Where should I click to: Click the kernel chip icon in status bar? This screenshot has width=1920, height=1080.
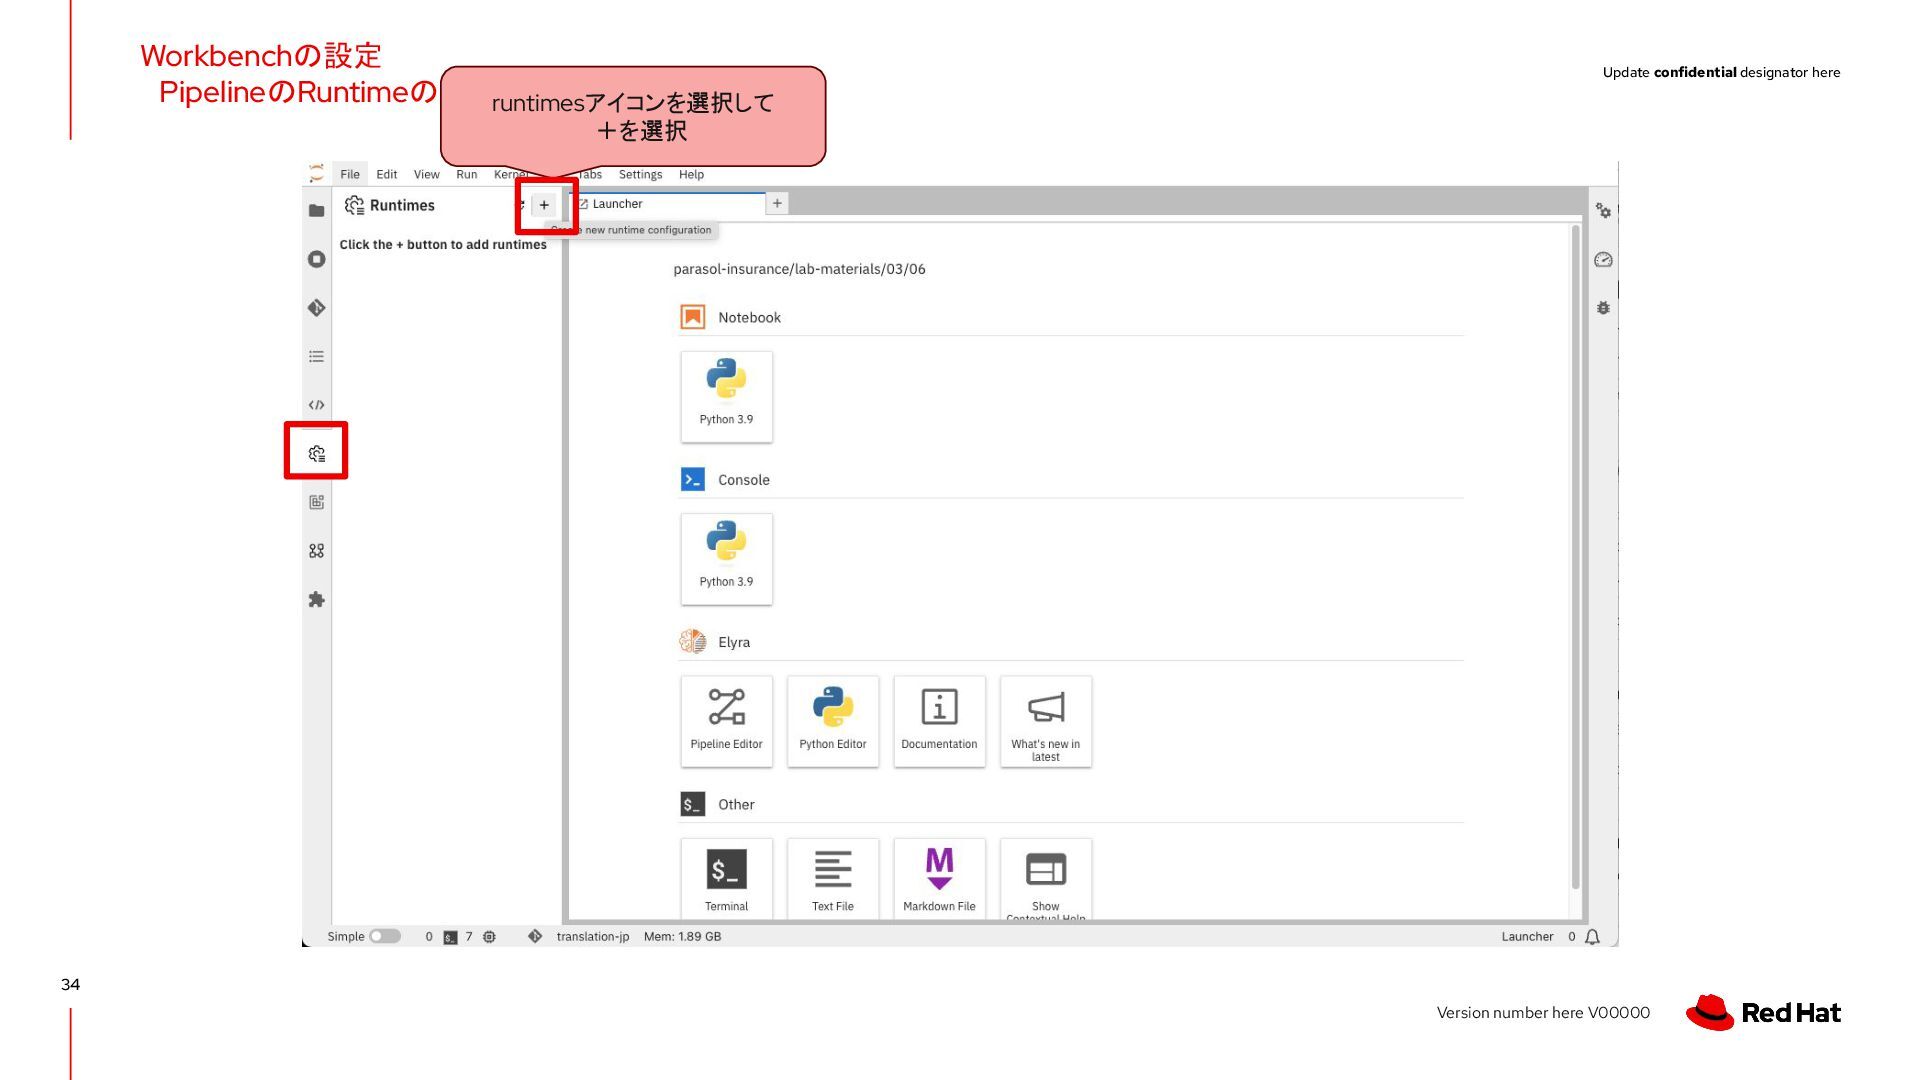(489, 937)
